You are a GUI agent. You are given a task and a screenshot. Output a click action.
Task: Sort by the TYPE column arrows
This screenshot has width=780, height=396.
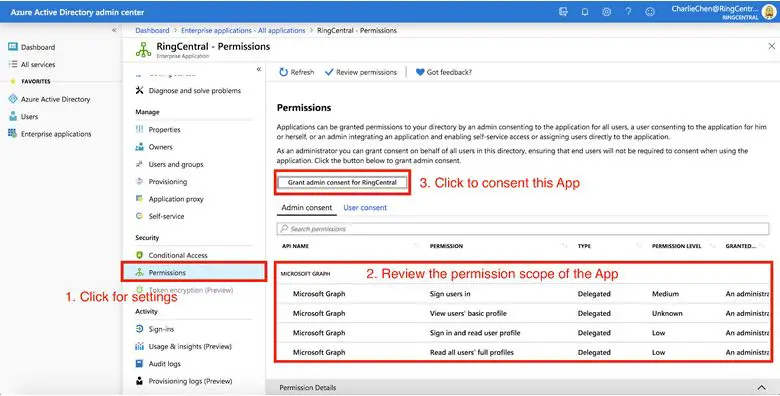coord(639,246)
